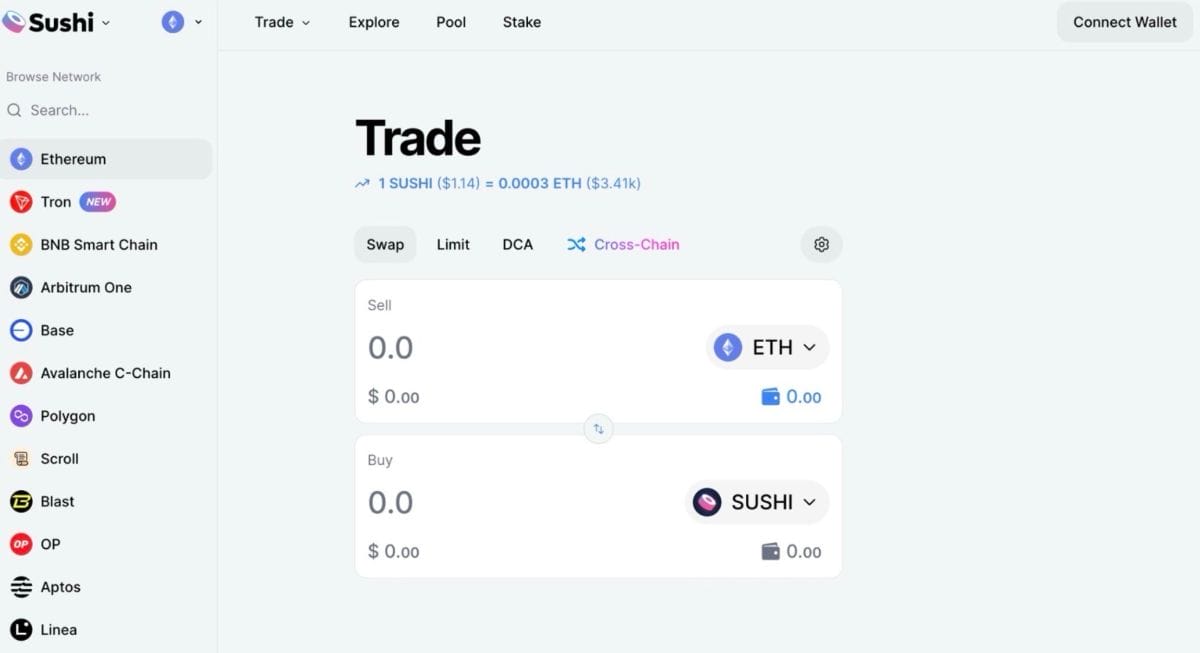Click the Tron network icon
The width and height of the screenshot is (1200, 653).
point(20,201)
